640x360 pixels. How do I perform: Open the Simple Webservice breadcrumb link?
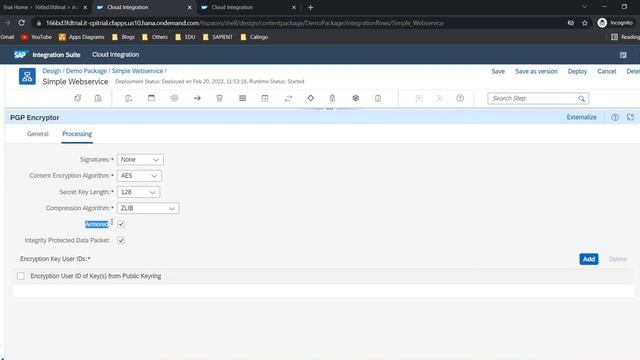[137, 71]
